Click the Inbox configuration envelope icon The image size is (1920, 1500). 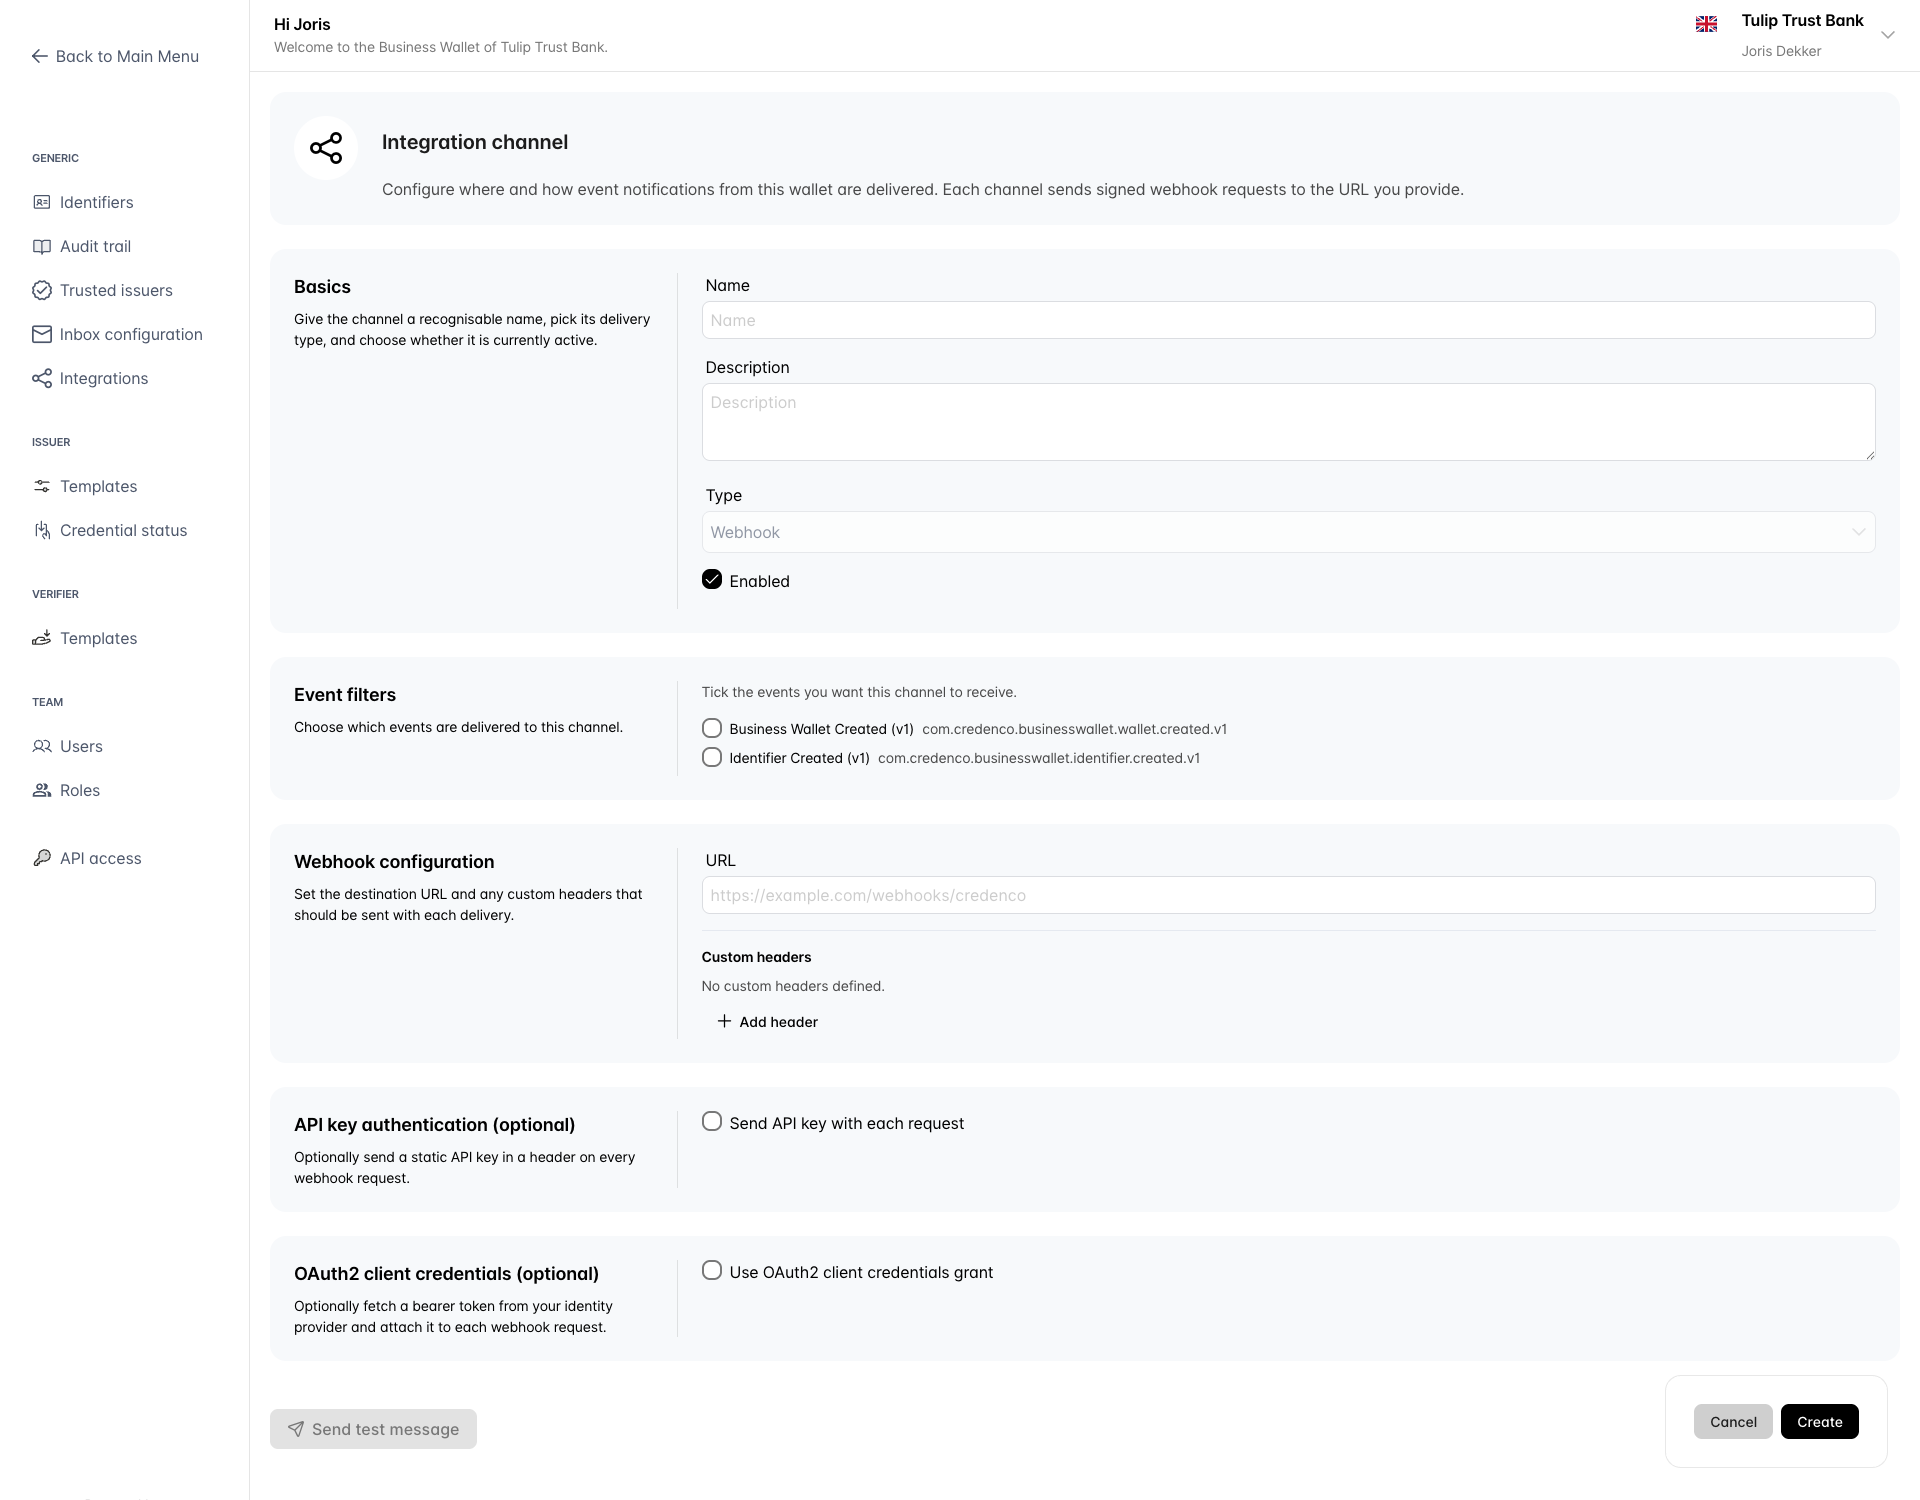[x=42, y=334]
